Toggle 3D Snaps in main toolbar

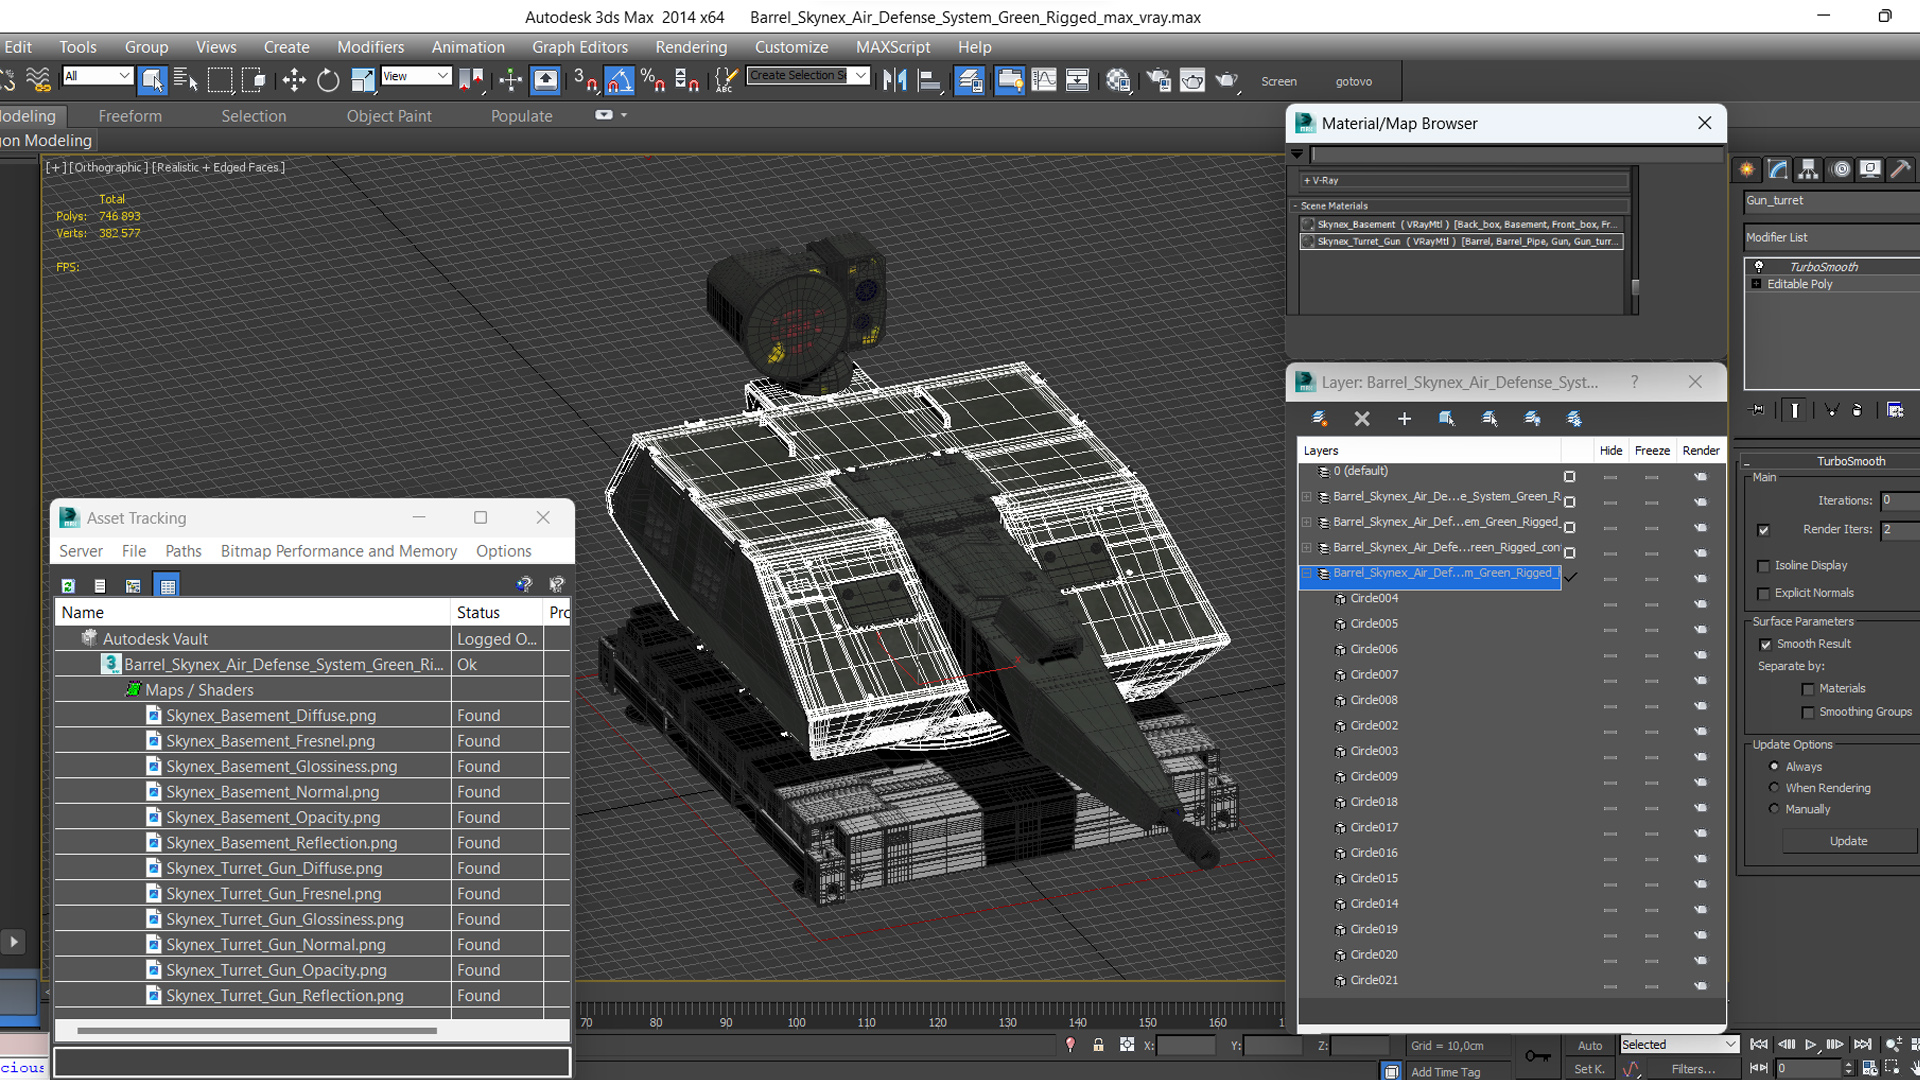tap(586, 80)
